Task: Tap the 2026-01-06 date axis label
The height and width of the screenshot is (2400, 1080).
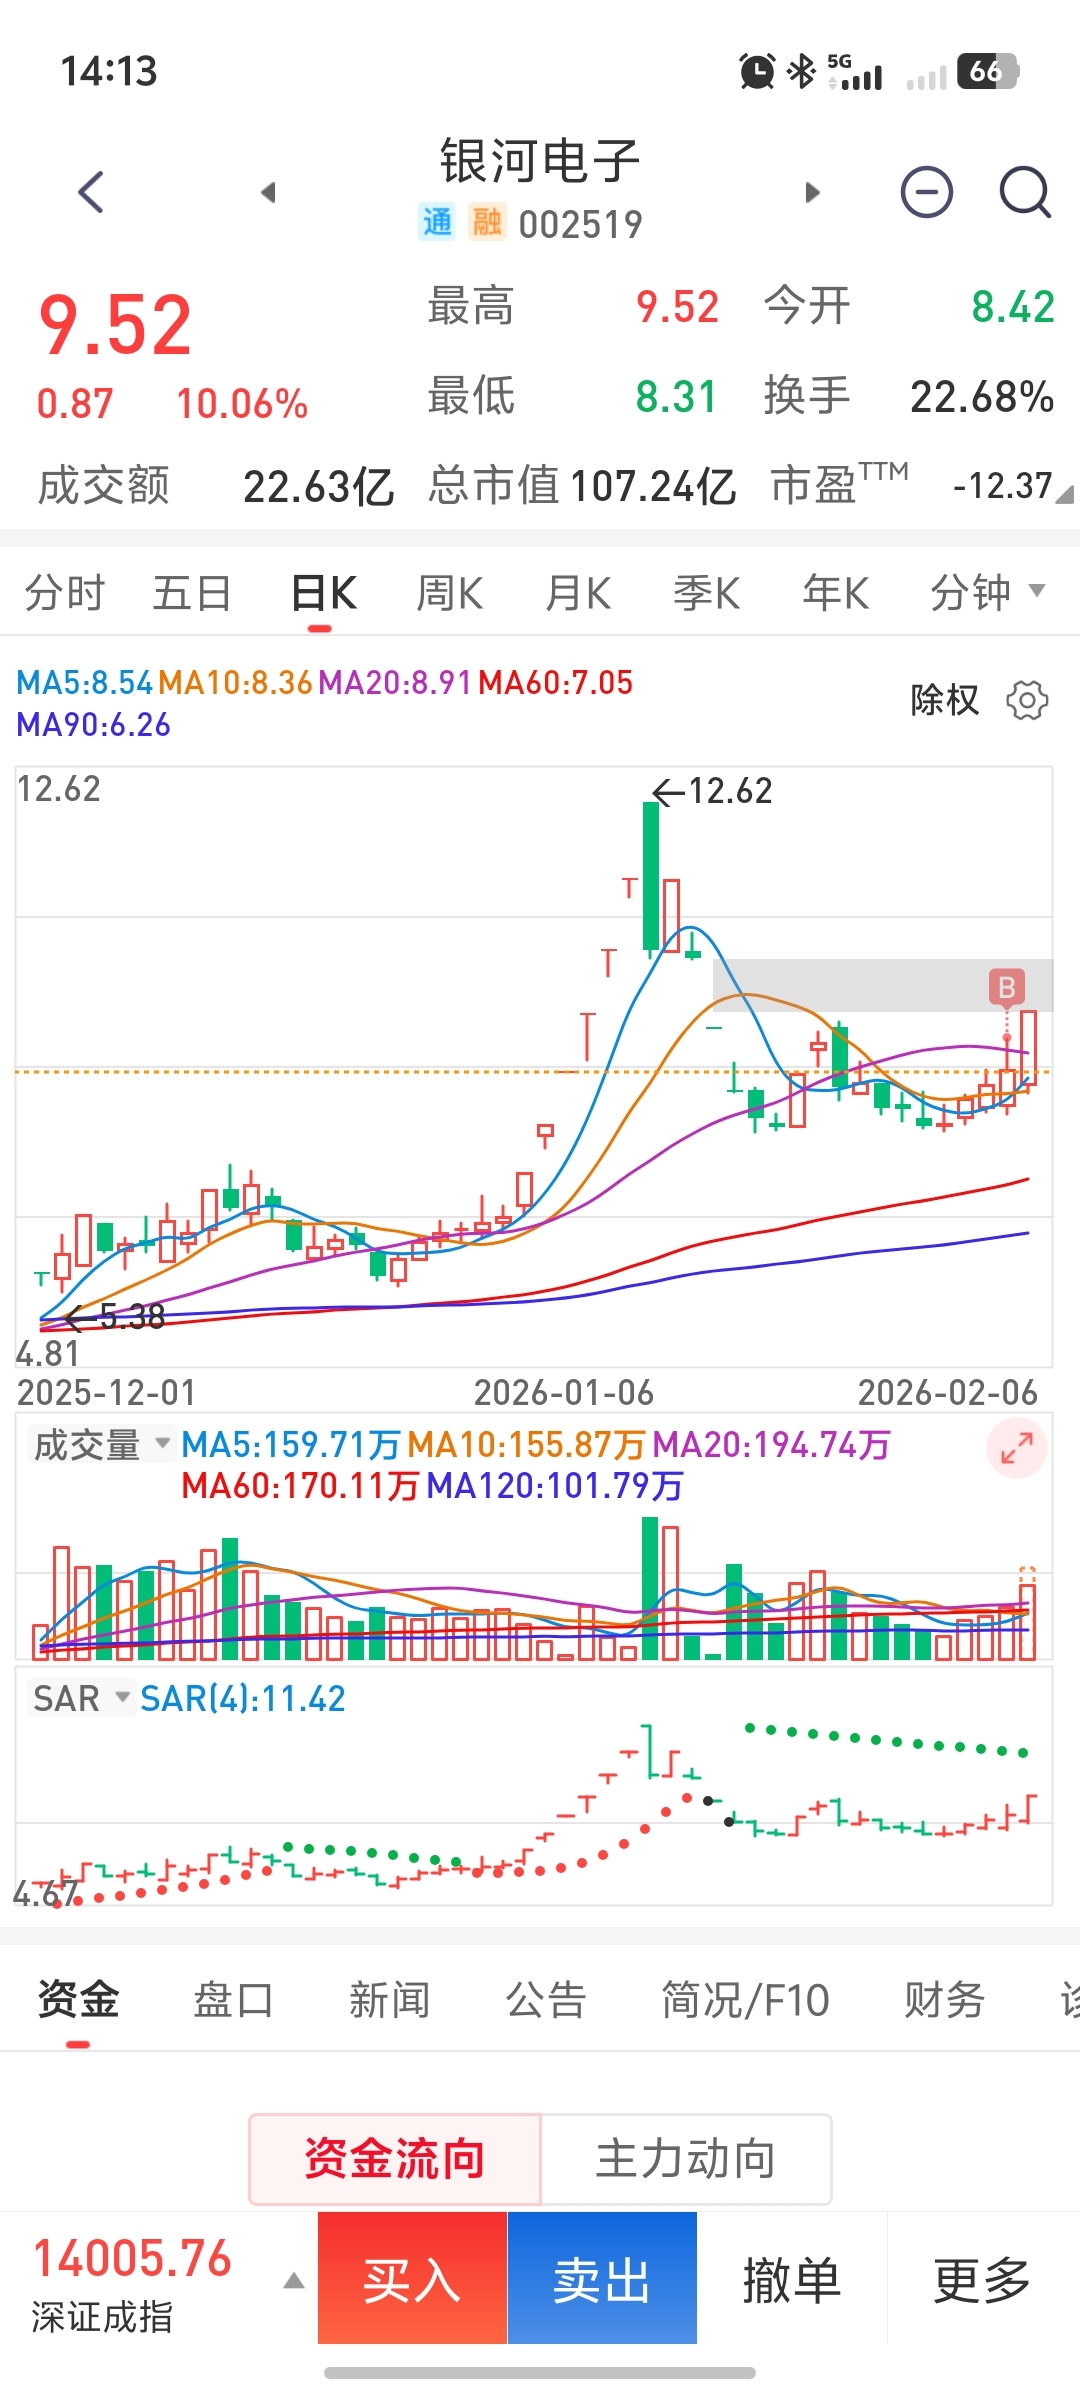Action: click(563, 1392)
